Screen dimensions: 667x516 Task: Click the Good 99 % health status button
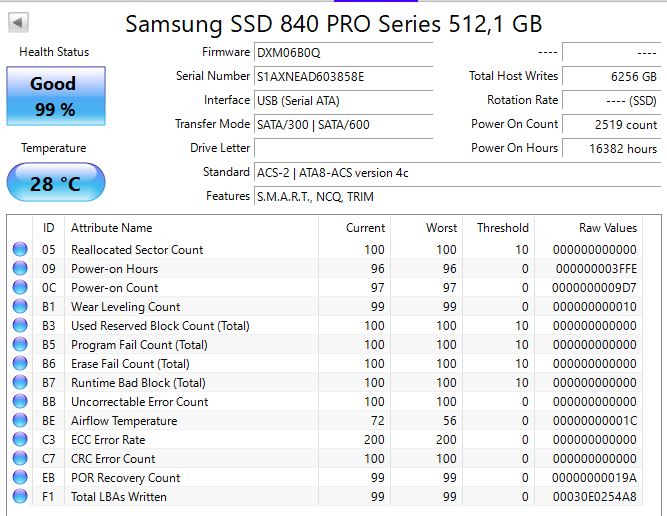(x=55, y=96)
